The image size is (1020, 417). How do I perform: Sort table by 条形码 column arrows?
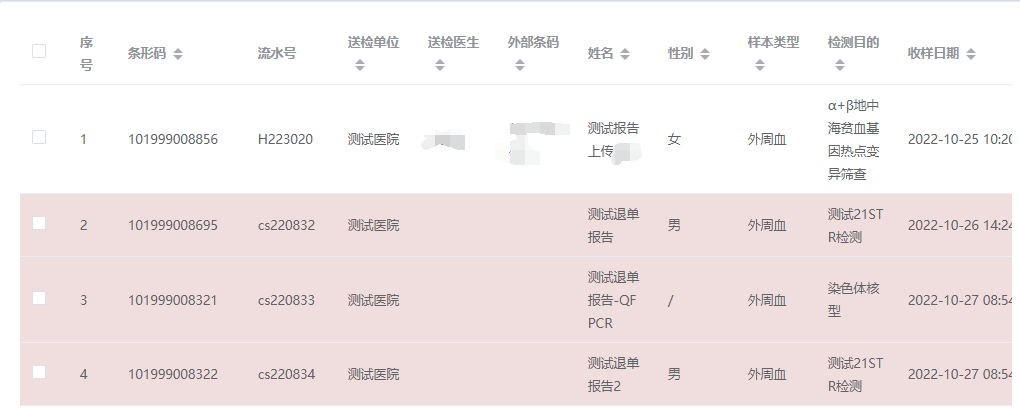tap(178, 54)
